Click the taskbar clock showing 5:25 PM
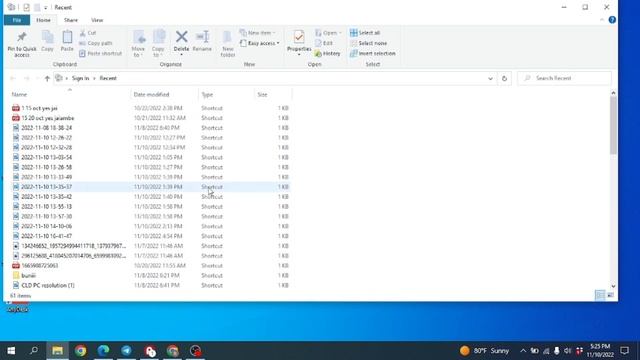Viewport: 640px width, 360px height. (x=600, y=351)
